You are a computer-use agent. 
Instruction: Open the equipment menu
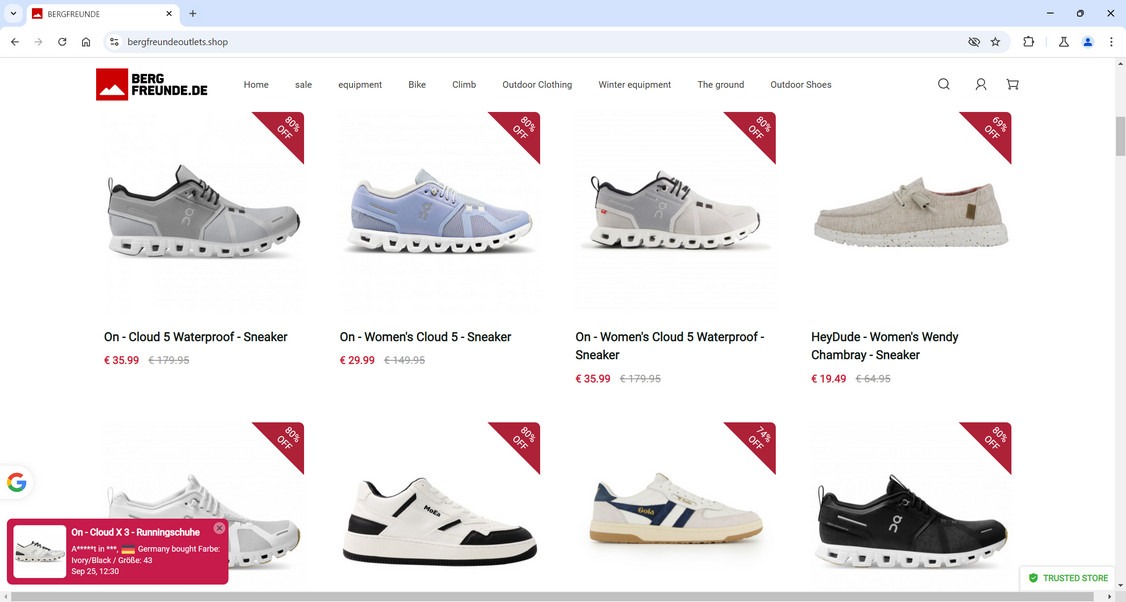click(360, 85)
